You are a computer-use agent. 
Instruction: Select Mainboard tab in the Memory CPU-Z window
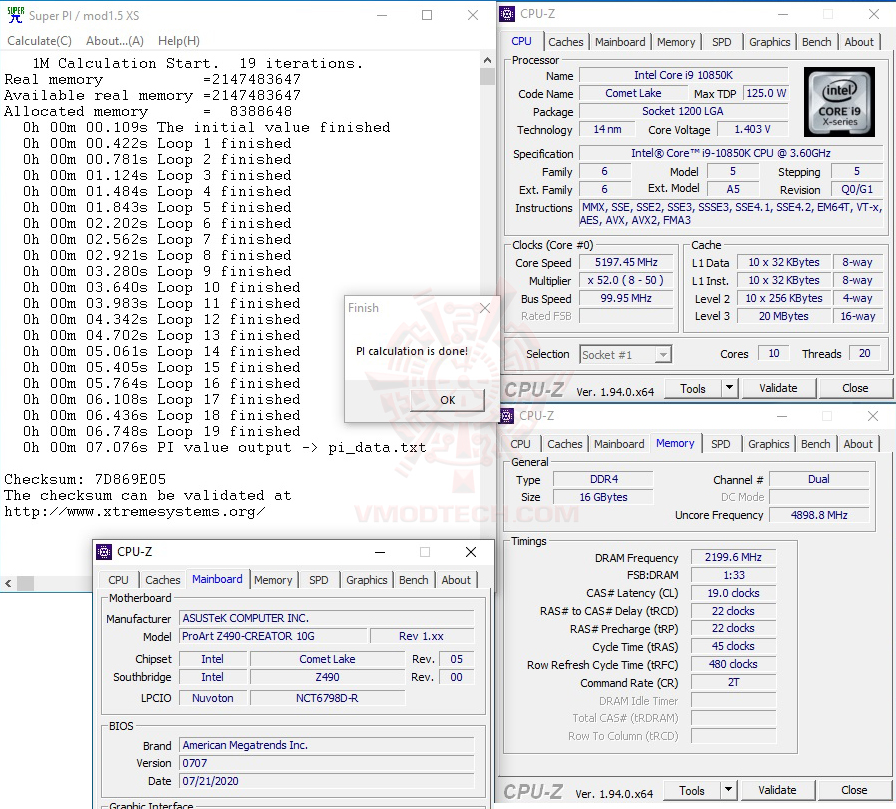click(x=619, y=444)
